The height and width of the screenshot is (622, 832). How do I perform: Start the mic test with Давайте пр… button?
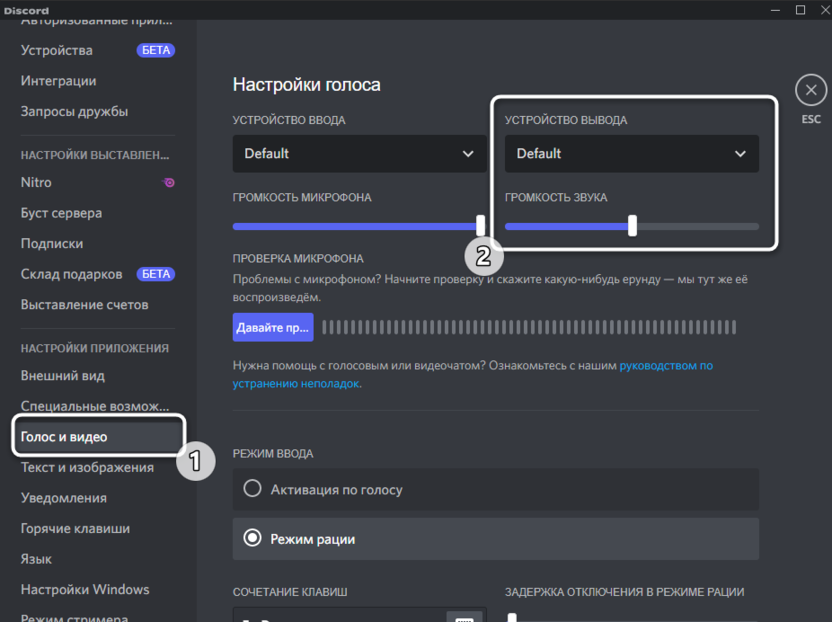pos(273,327)
